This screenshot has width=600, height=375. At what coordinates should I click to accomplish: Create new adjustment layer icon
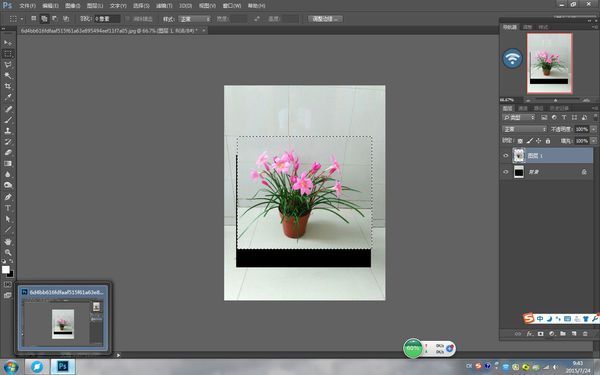point(552,334)
